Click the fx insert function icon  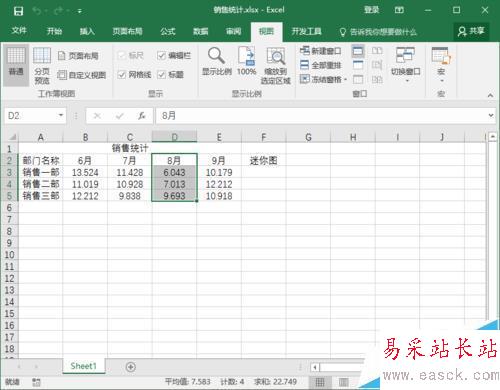[x=142, y=116]
